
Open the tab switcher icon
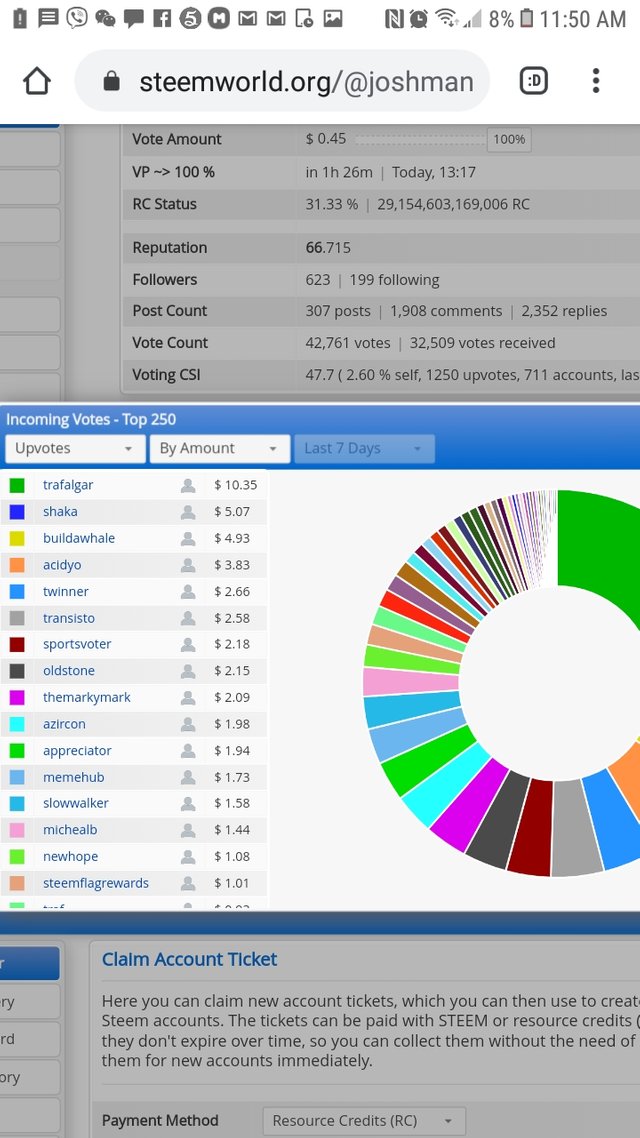point(534,81)
